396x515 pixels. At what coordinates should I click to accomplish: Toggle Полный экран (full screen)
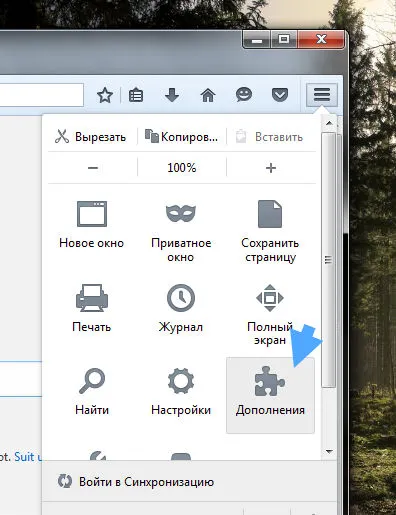tap(270, 315)
